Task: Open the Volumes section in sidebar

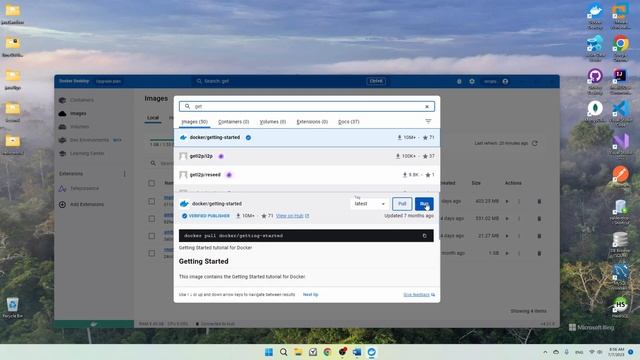Action: coord(79,127)
